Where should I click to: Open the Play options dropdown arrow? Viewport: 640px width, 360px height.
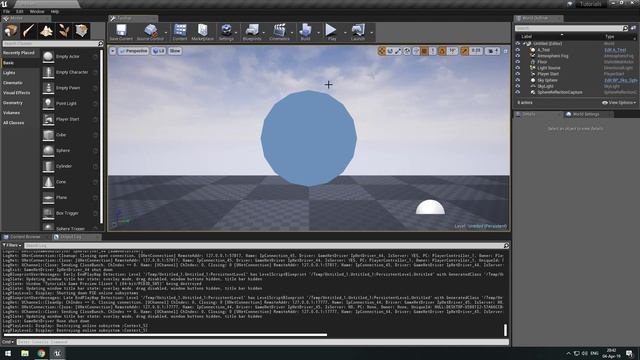point(345,33)
